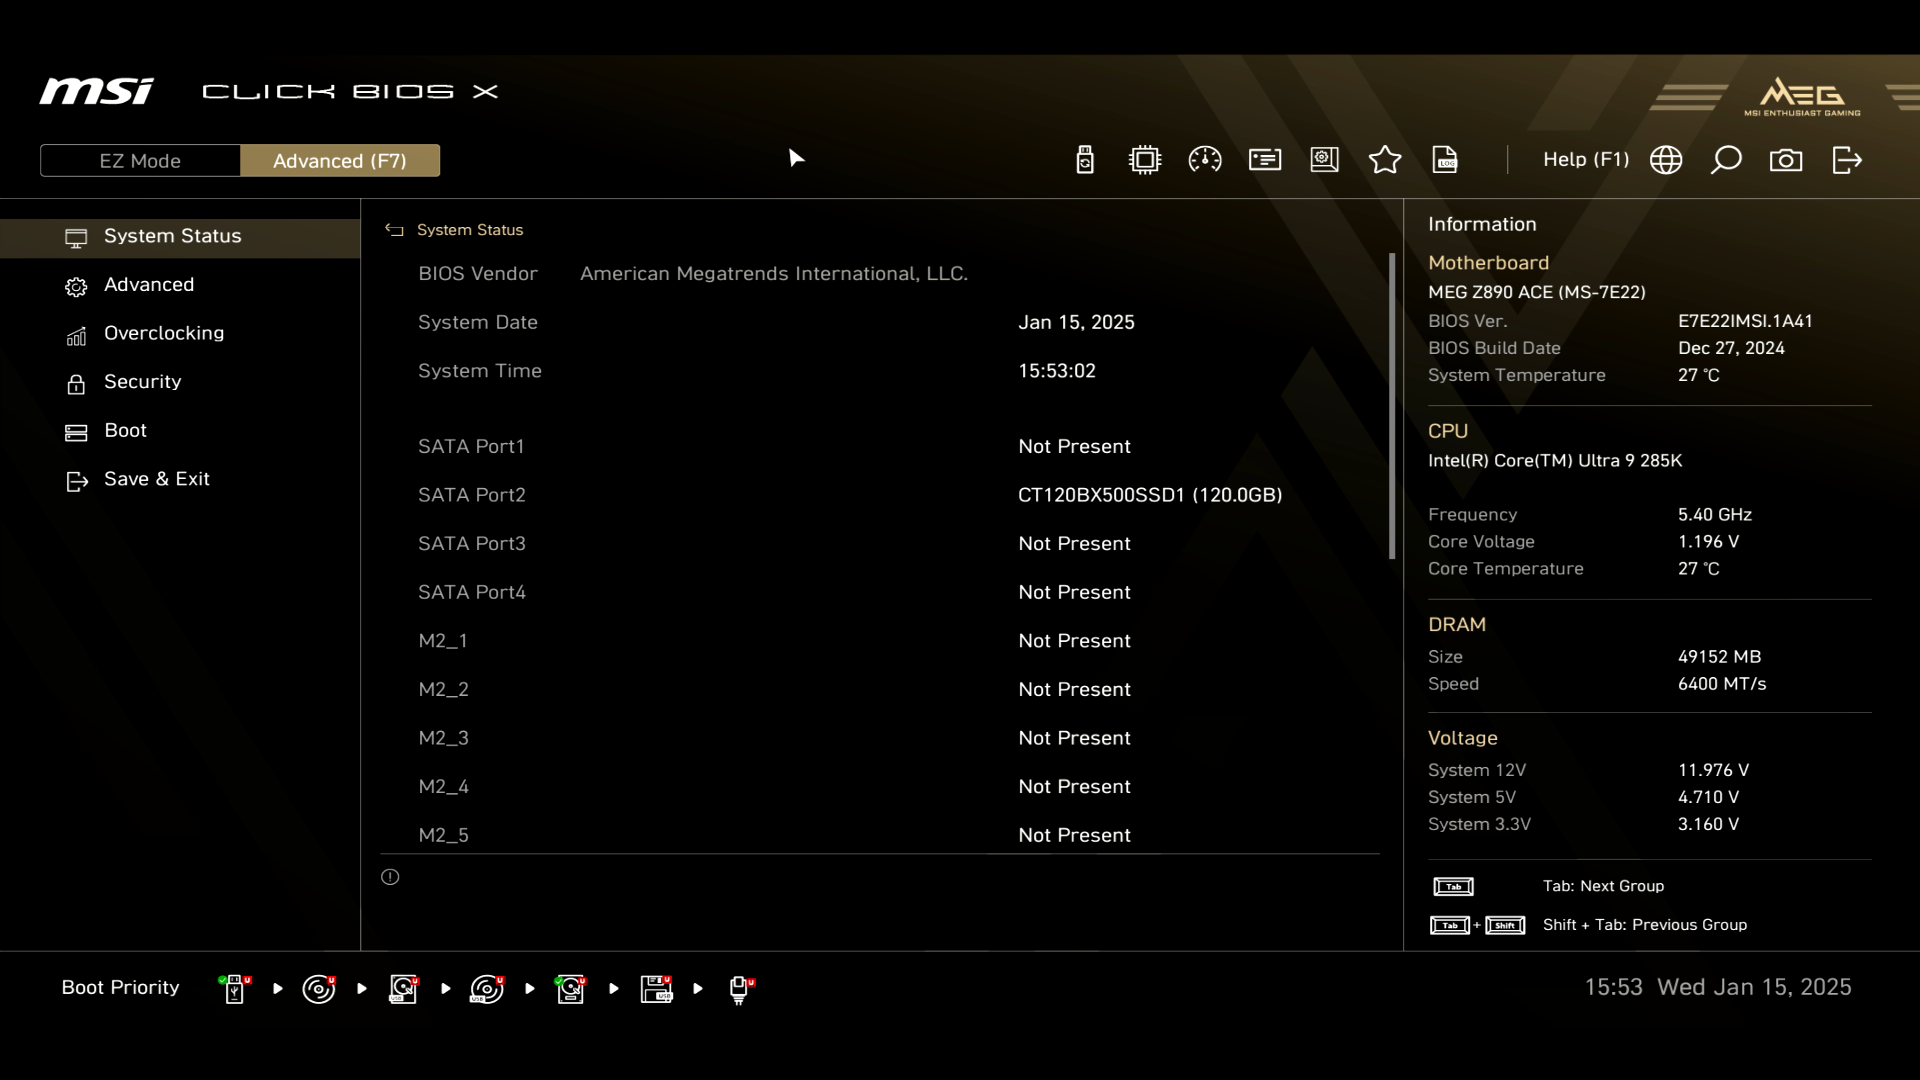Click the System Status back arrow breadcrumb
The image size is (1920, 1080).
point(394,230)
